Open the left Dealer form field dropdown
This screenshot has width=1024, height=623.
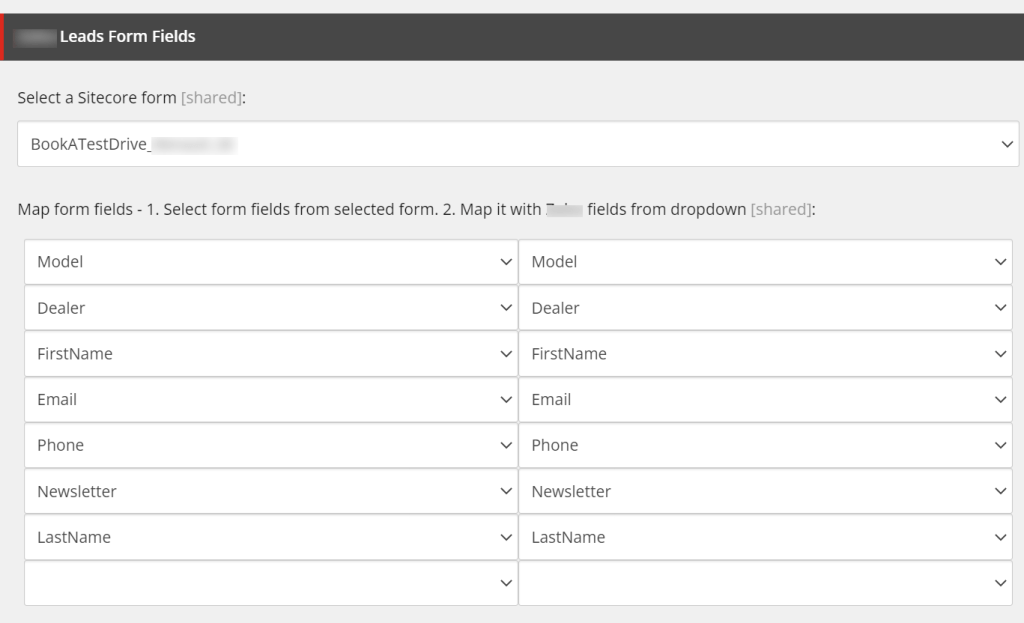point(271,308)
